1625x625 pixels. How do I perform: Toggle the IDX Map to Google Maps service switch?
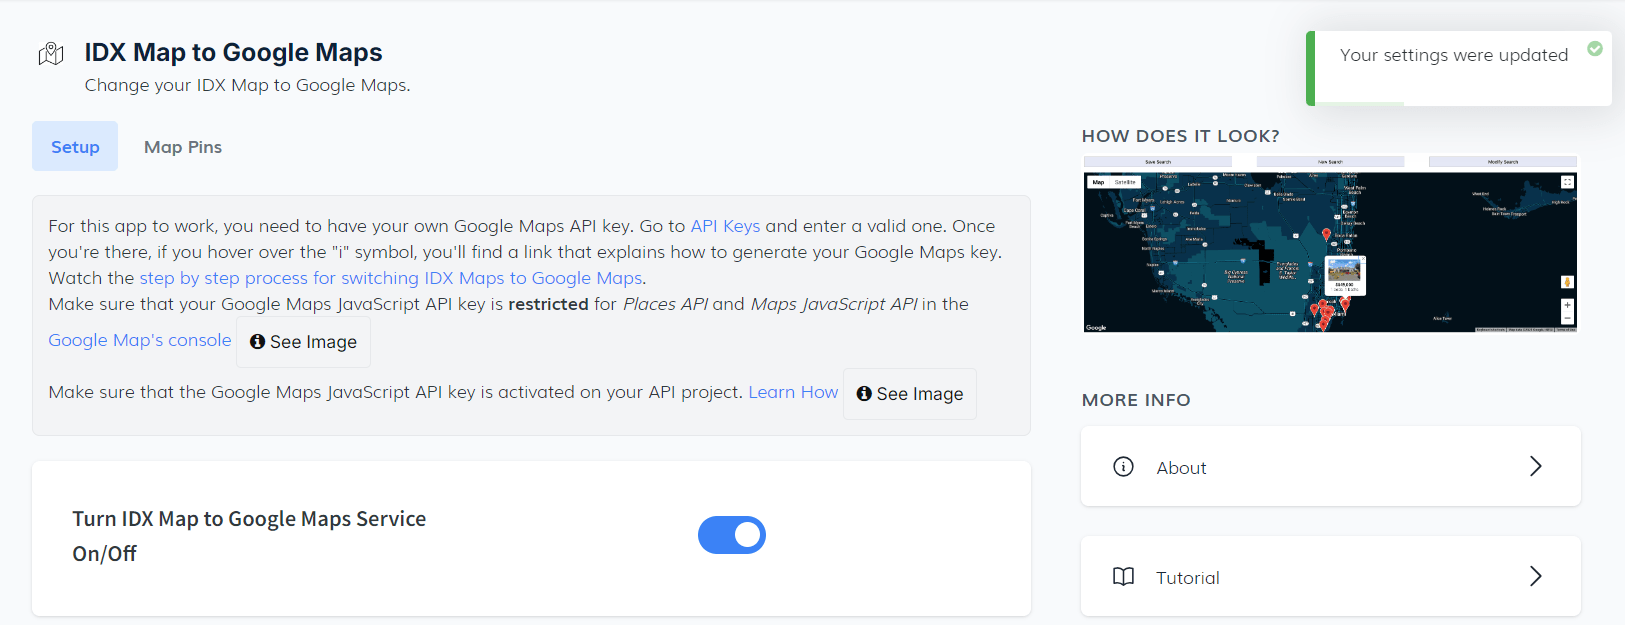732,535
